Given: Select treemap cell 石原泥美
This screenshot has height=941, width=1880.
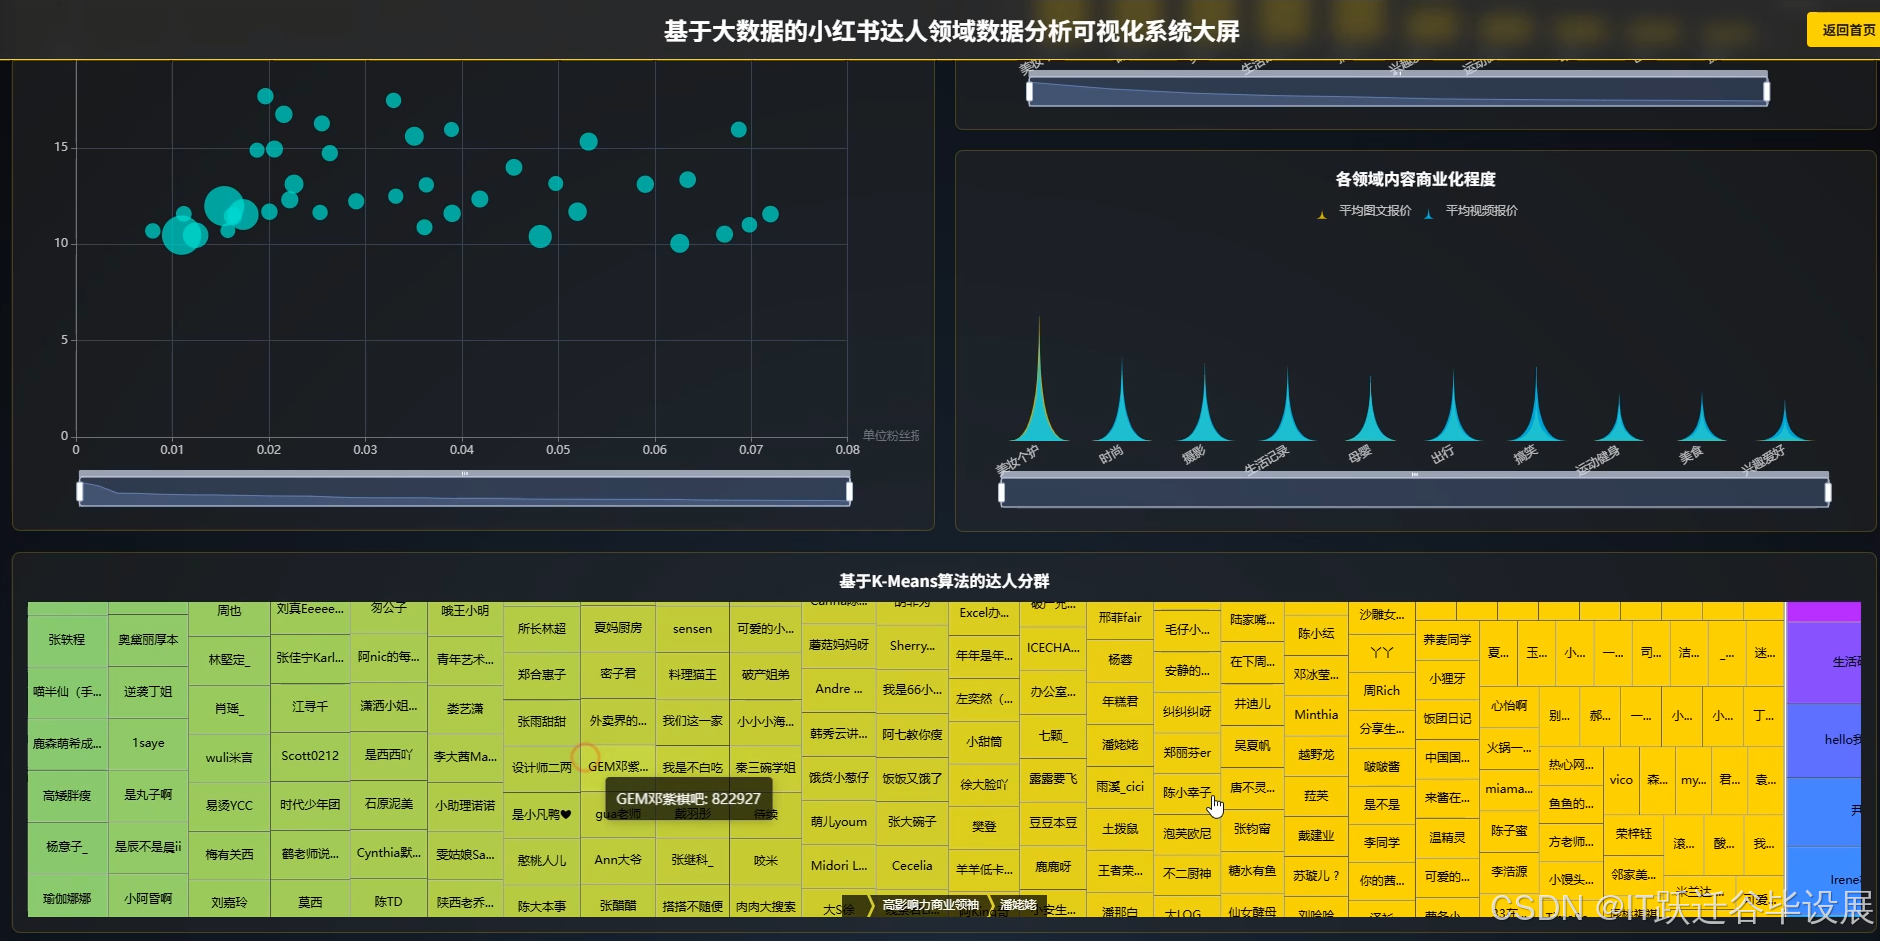Looking at the screenshot, I should [388, 804].
